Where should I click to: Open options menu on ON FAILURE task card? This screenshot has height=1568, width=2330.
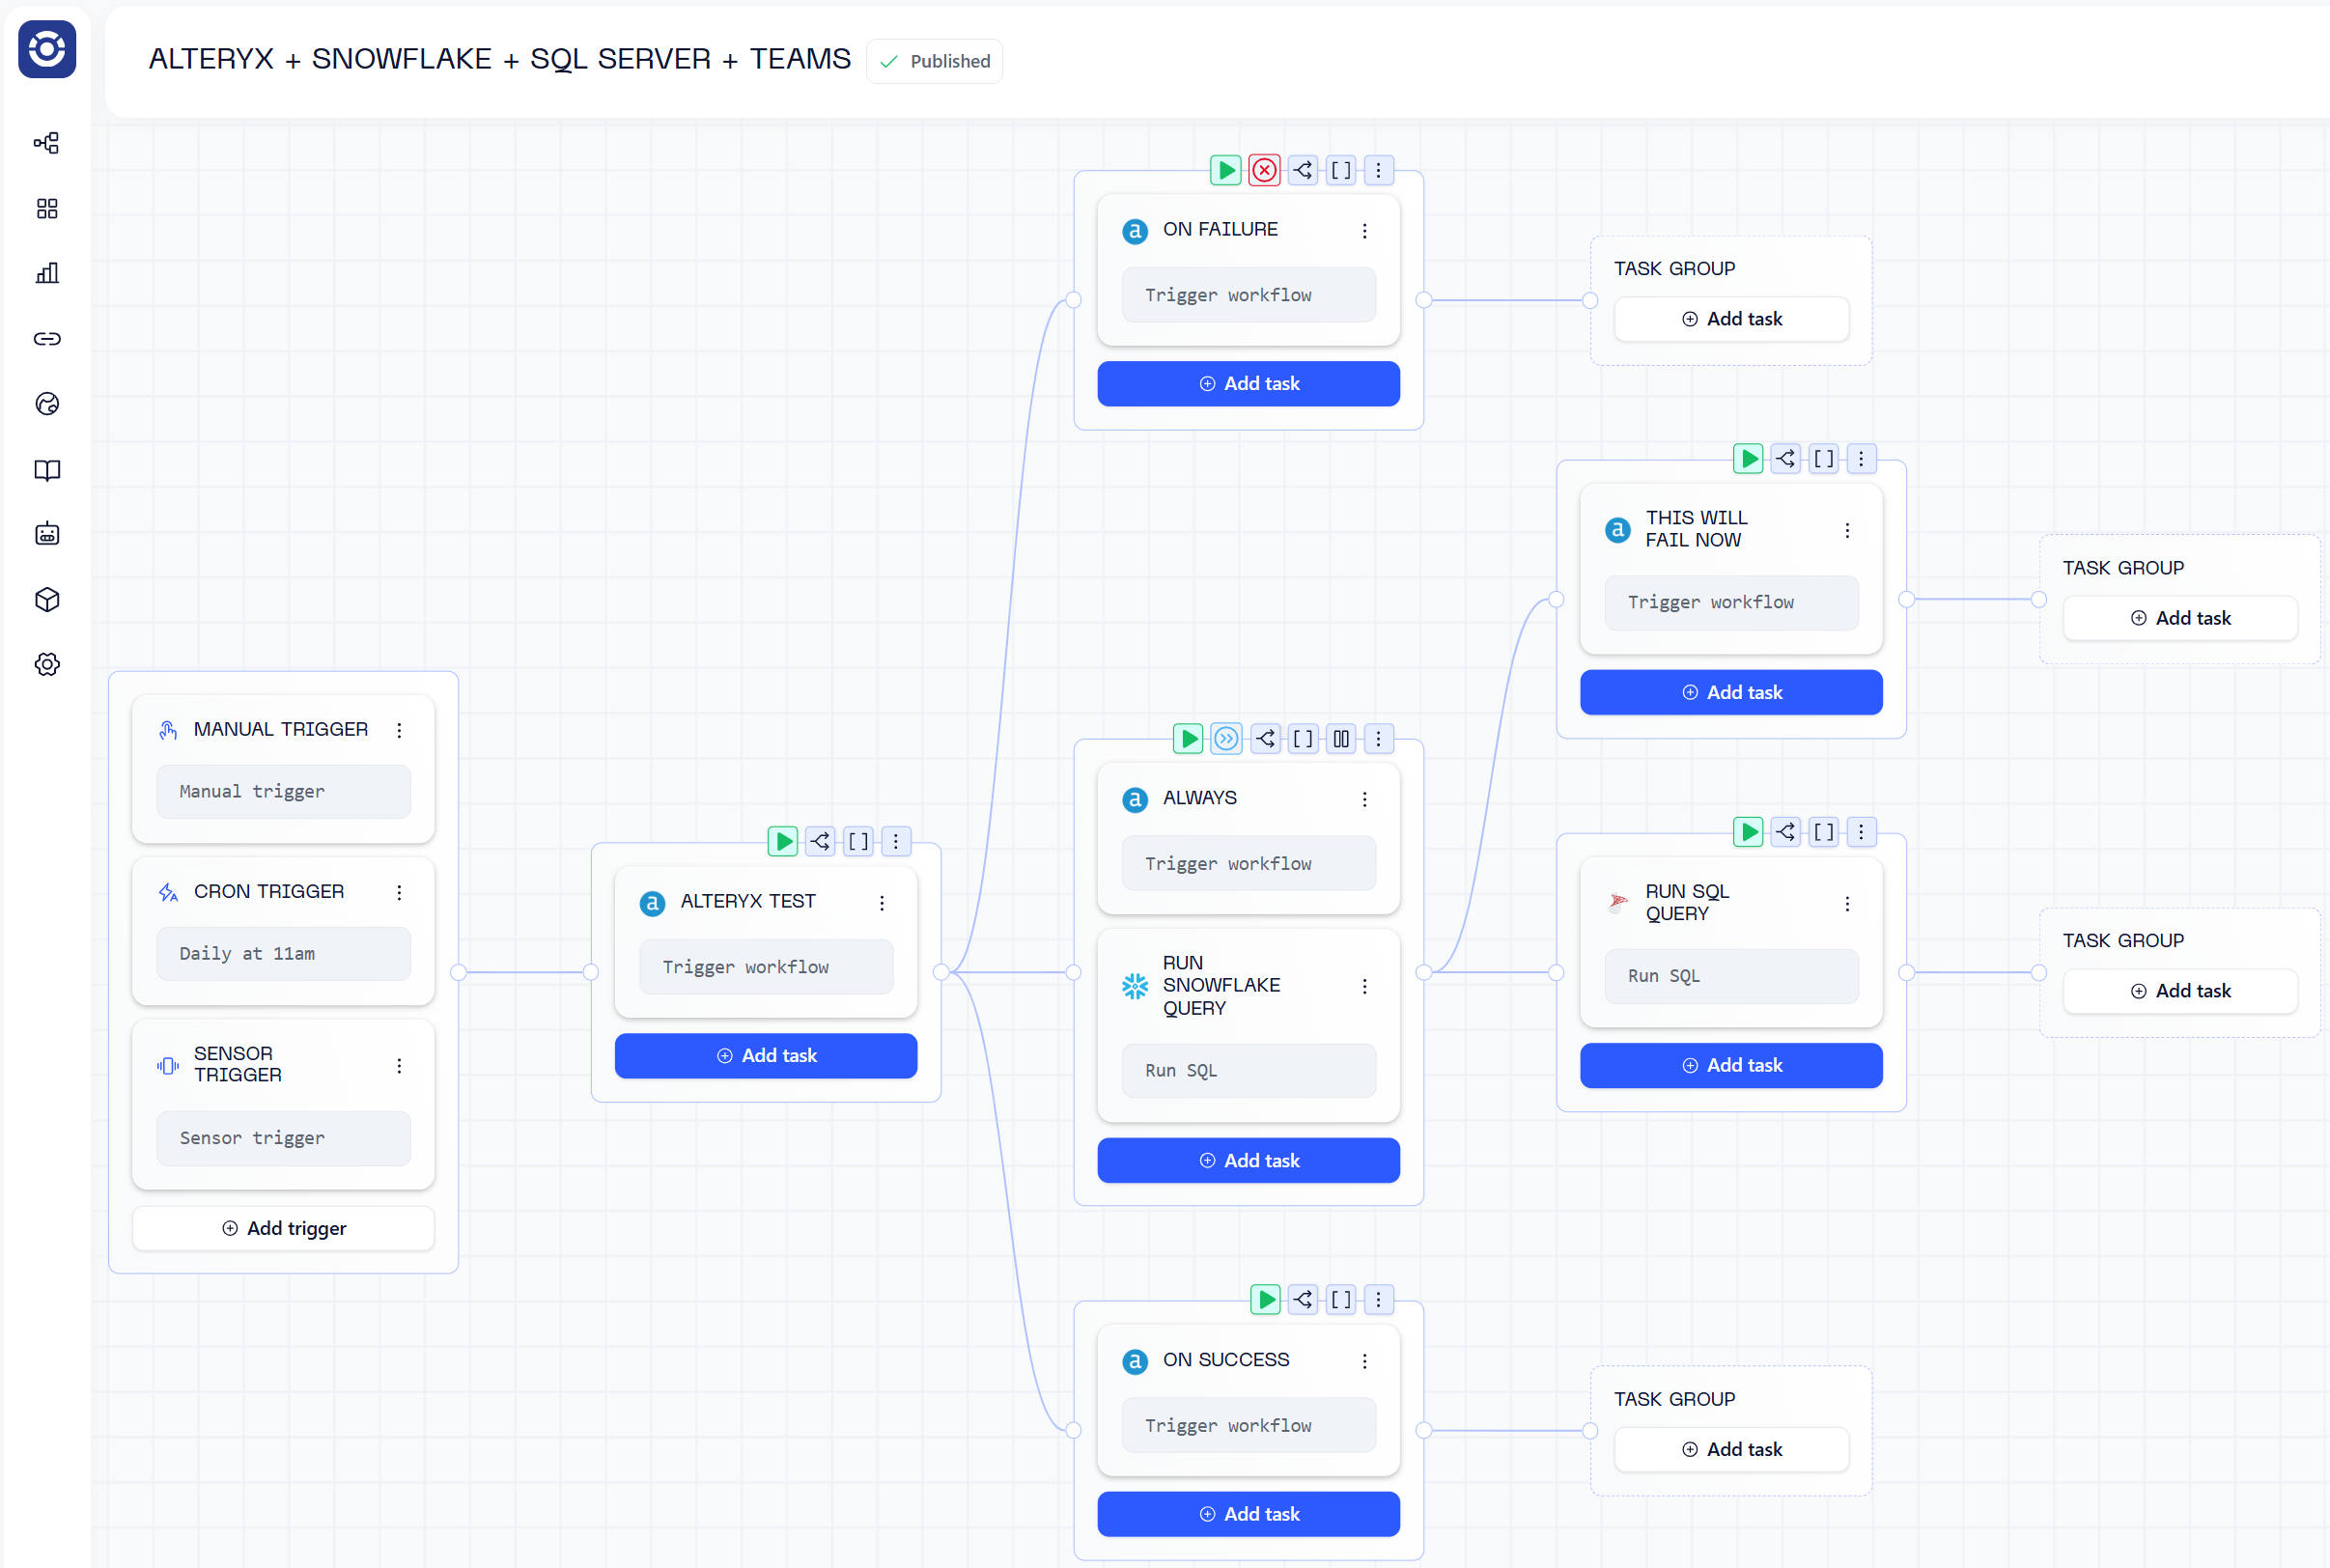(1365, 231)
